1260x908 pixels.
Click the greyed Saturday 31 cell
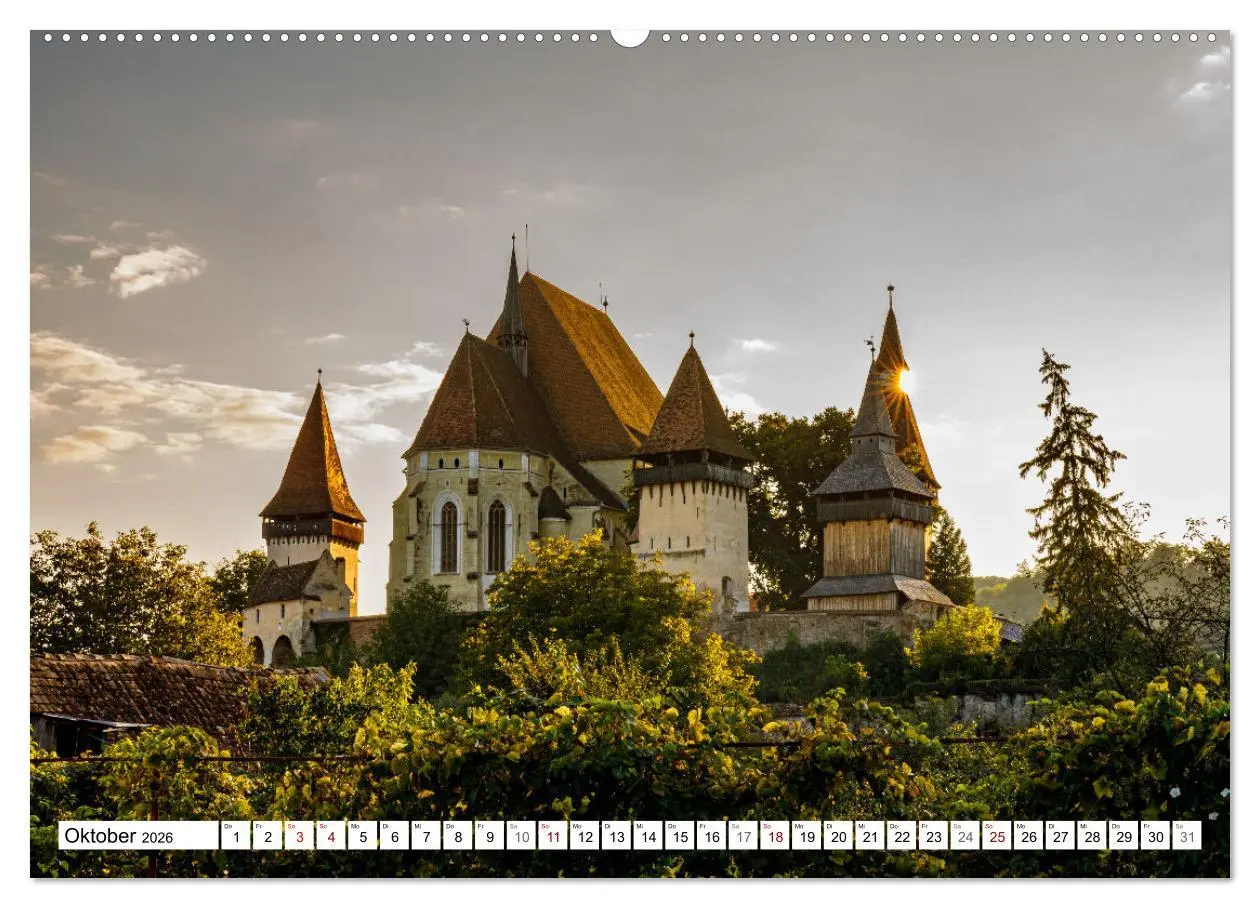[x=1187, y=836]
